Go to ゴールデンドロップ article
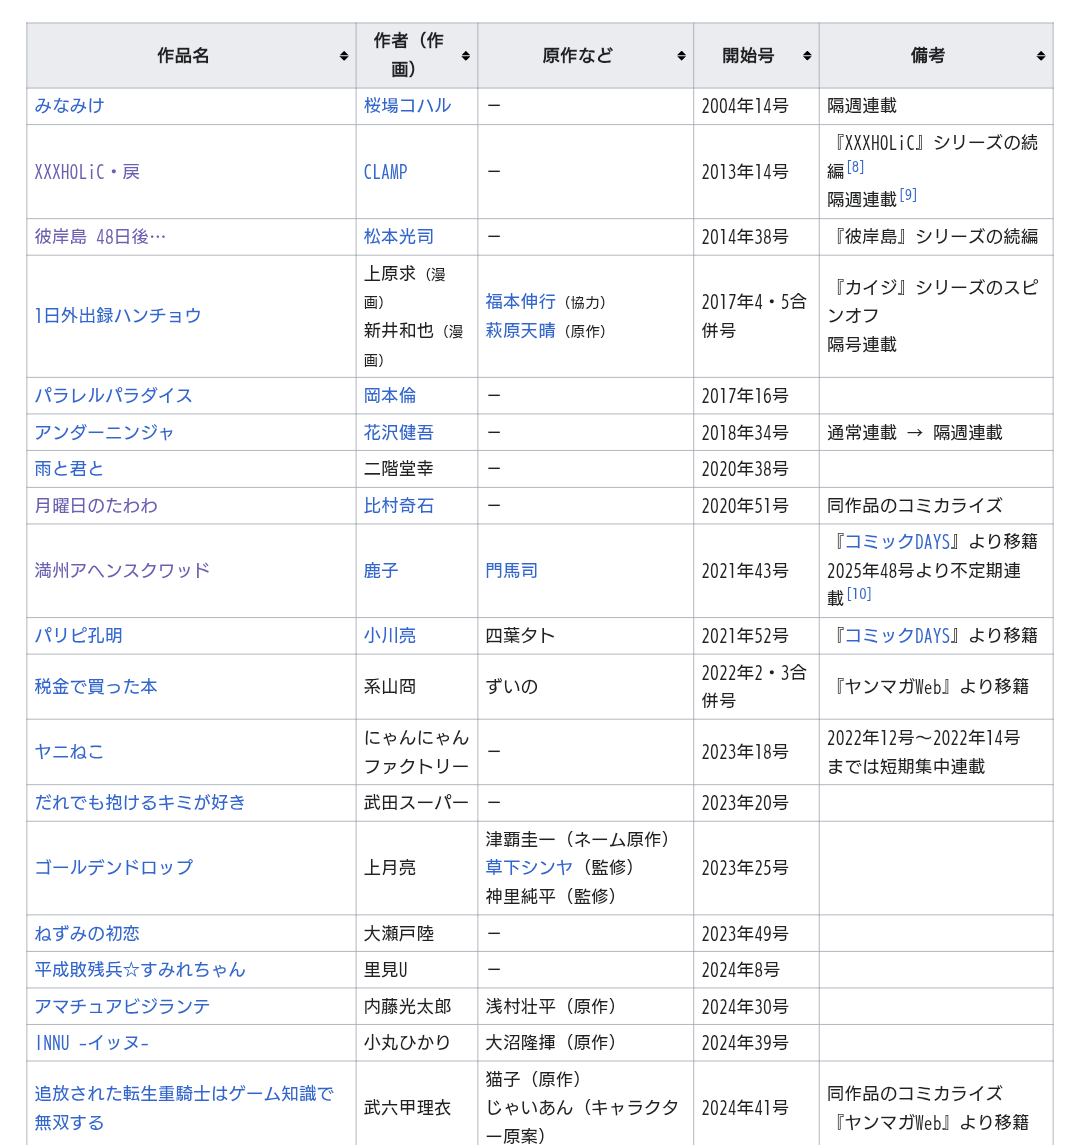 pyautogui.click(x=113, y=868)
